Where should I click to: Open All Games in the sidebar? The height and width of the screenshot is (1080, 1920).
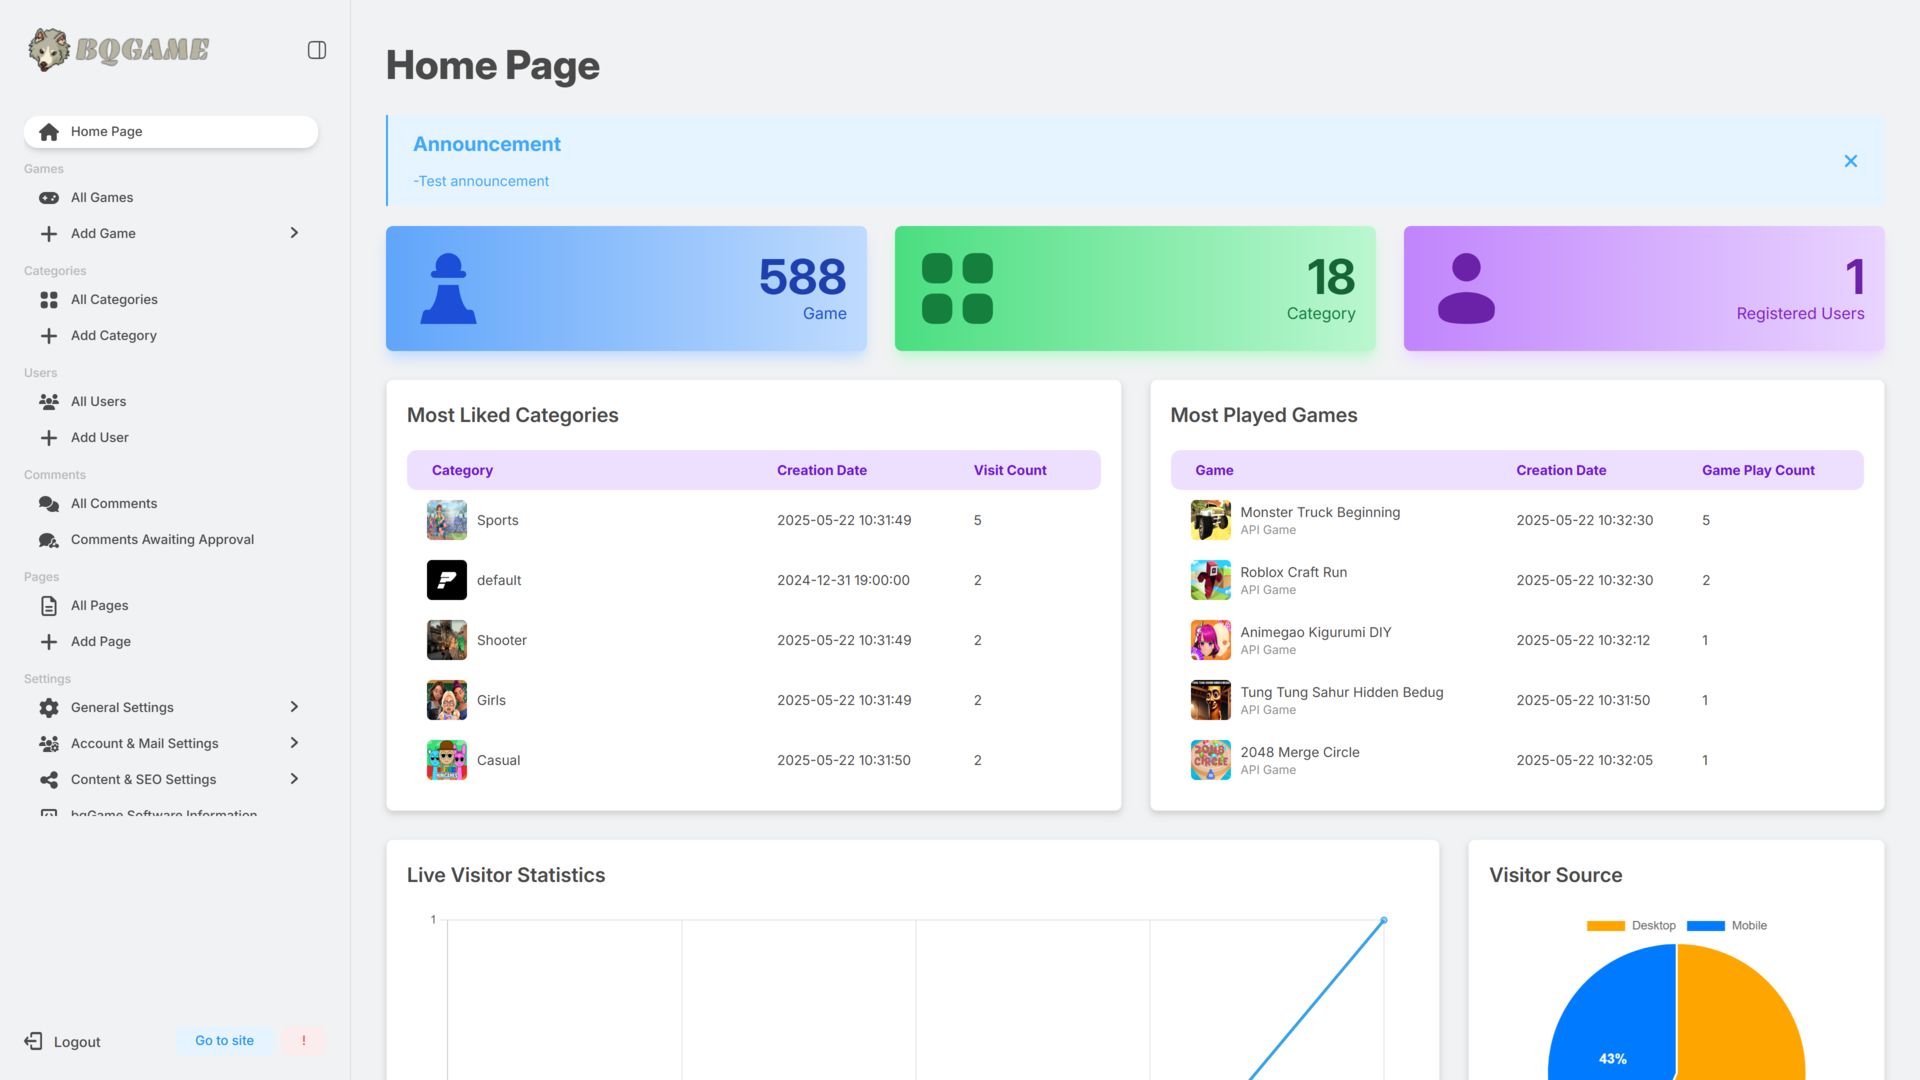(x=171, y=198)
